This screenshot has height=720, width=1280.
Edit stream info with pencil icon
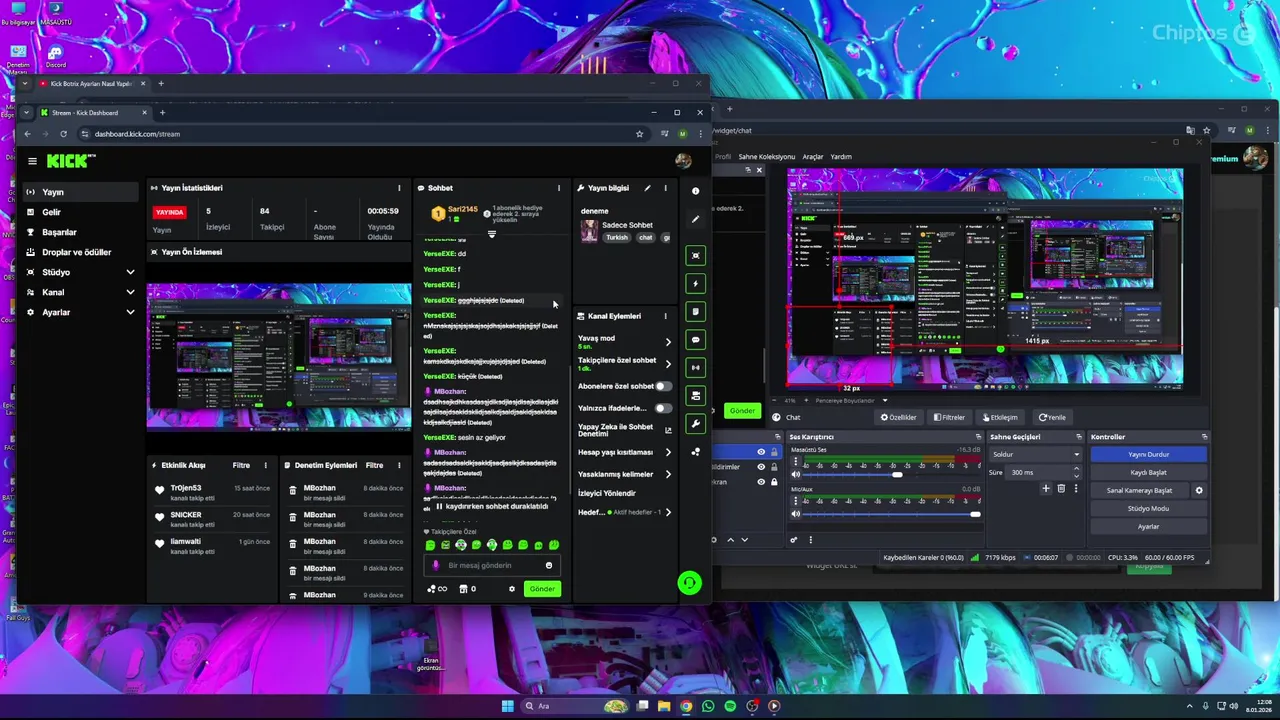click(647, 188)
